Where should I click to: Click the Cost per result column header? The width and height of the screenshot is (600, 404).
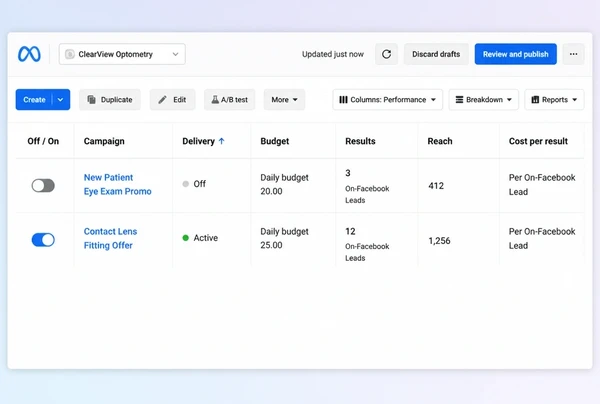[x=538, y=141]
